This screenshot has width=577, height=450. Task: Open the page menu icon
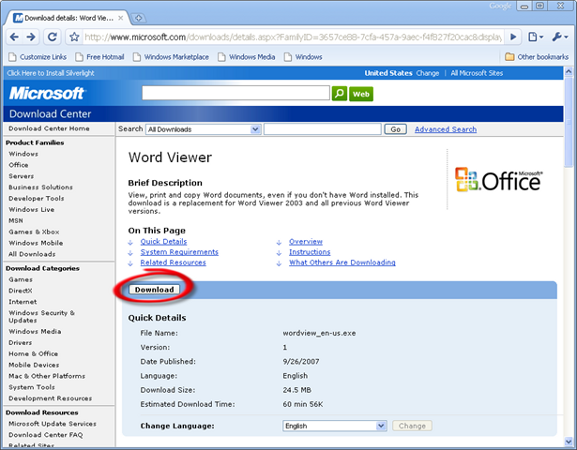(x=535, y=37)
